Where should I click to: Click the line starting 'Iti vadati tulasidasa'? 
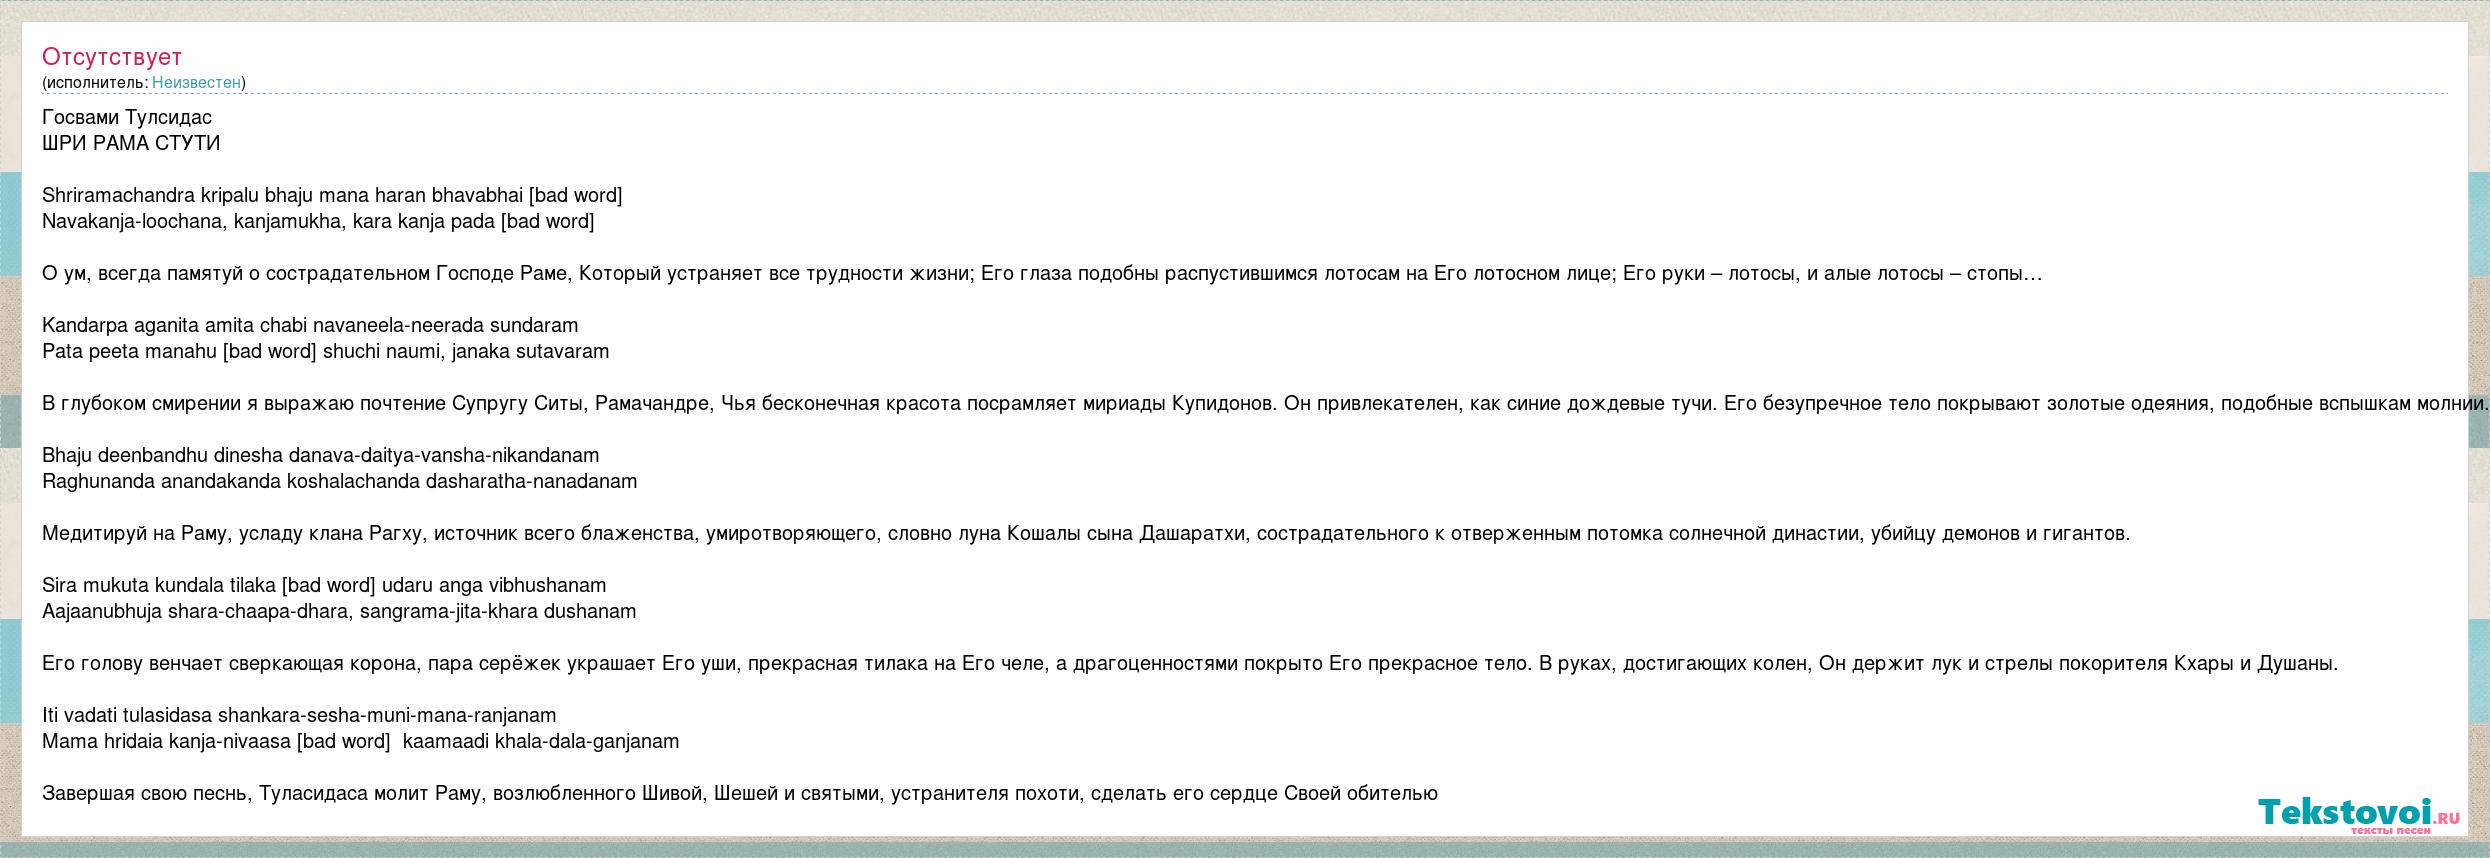click(299, 715)
